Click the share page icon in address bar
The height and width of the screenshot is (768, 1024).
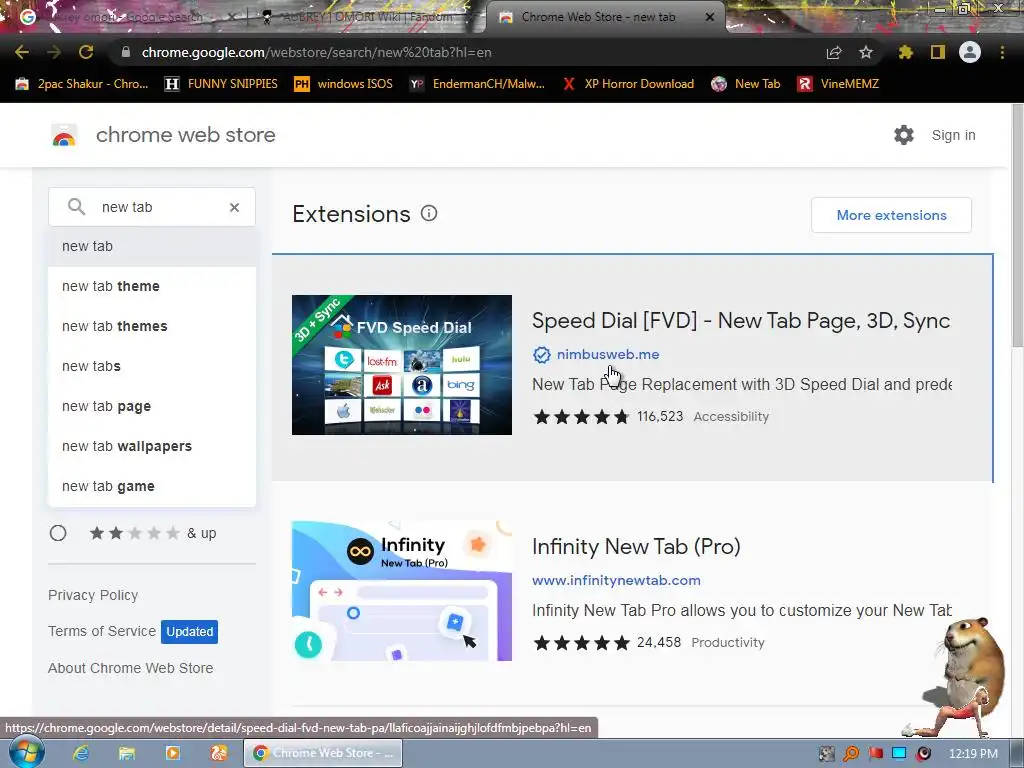834,52
